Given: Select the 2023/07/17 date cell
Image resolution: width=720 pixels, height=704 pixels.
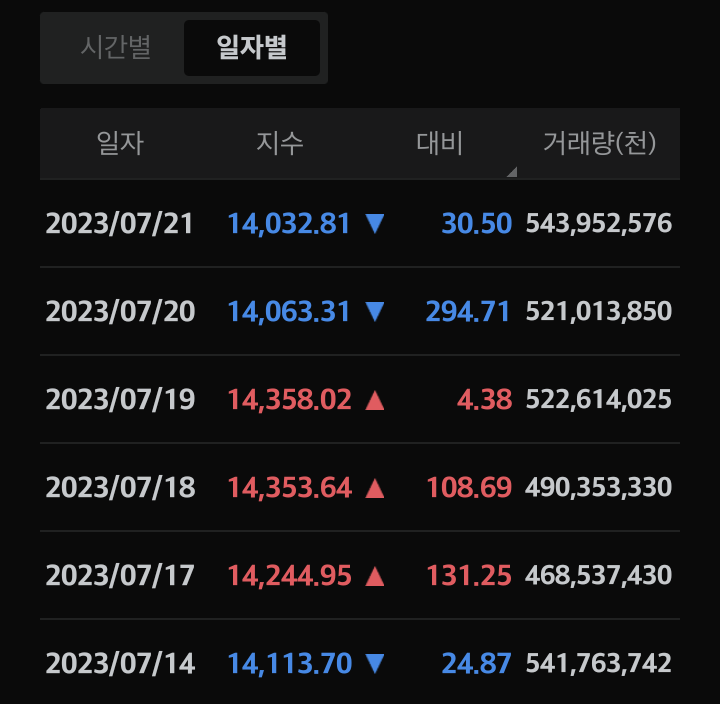Looking at the screenshot, I should (120, 576).
